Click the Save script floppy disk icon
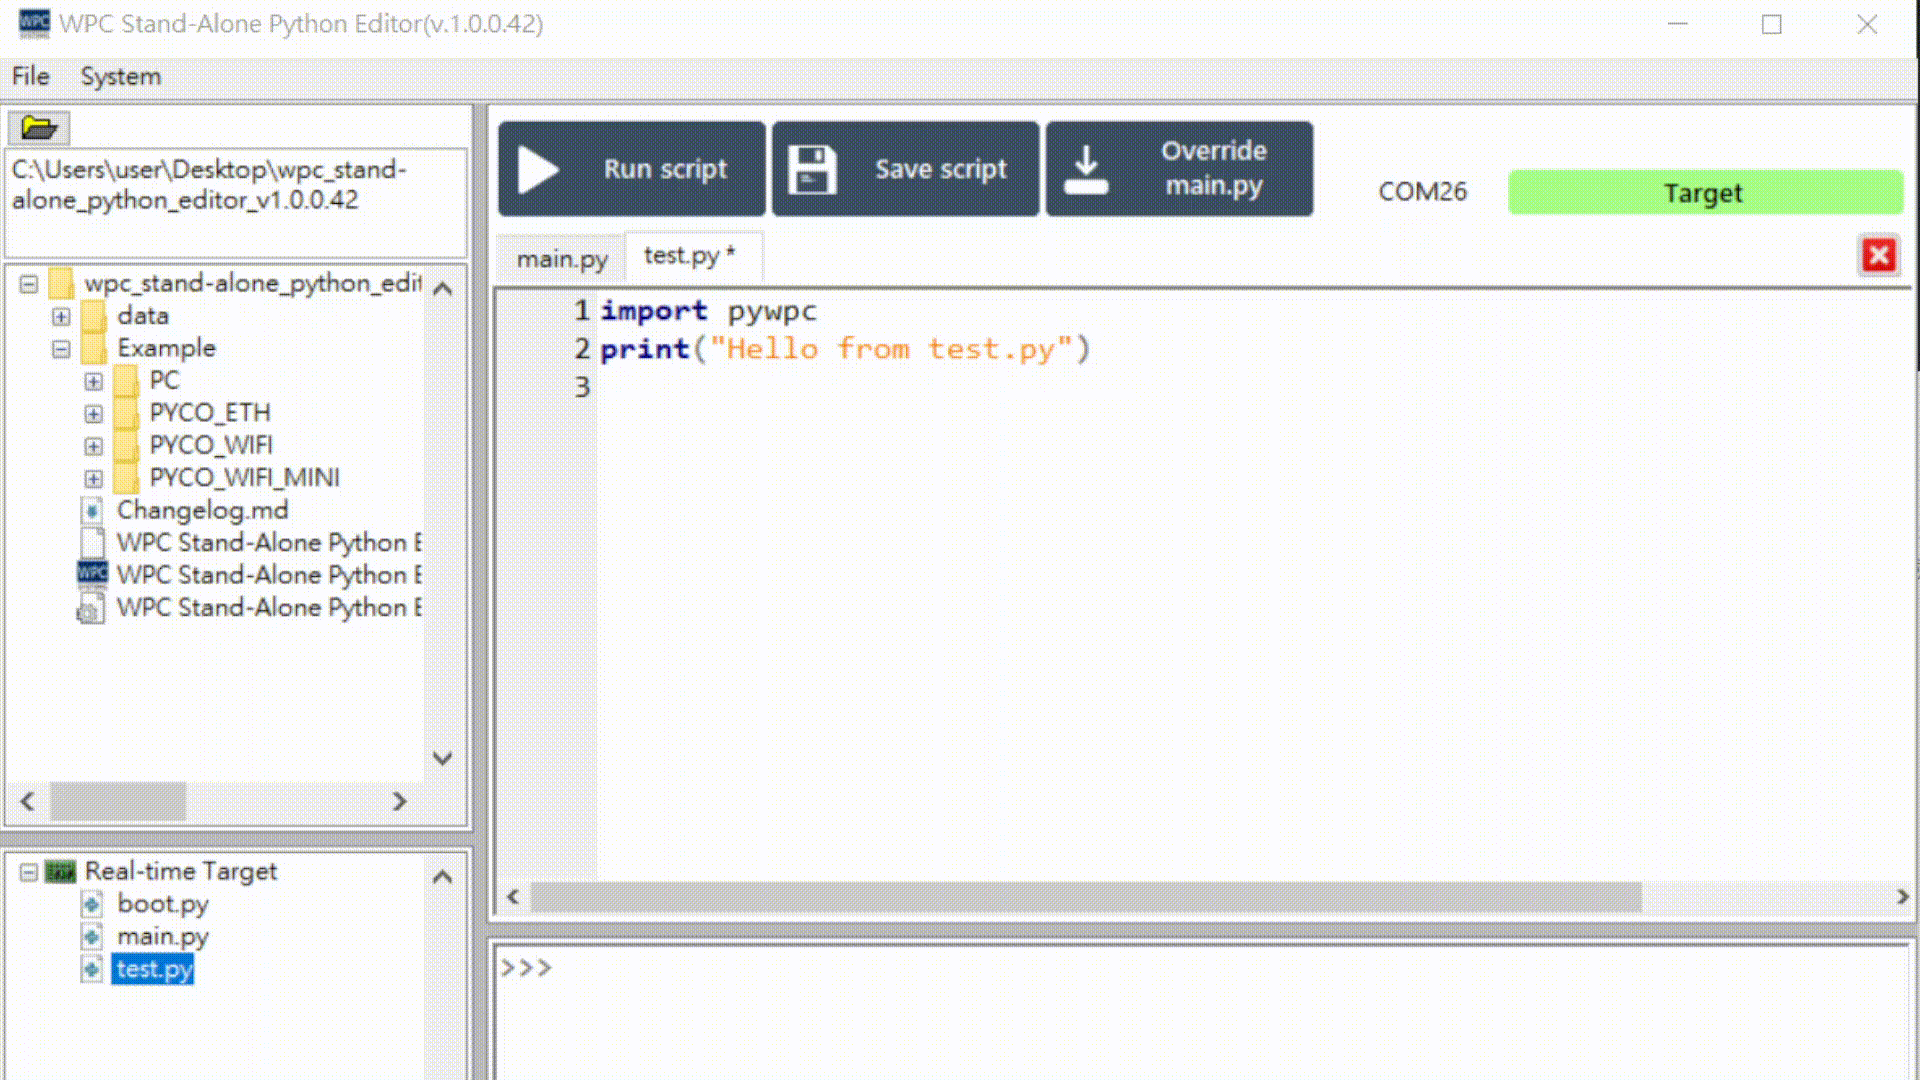This screenshot has height=1080, width=1920. (x=812, y=168)
